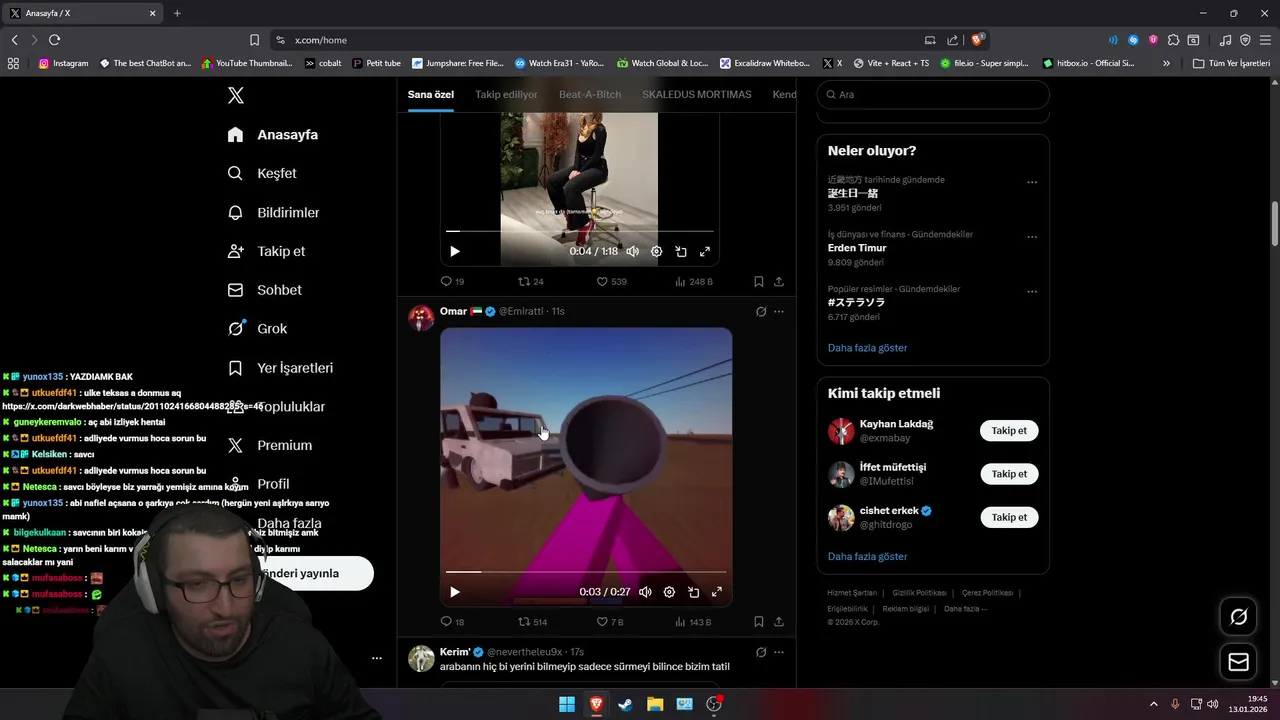Reply to Omar's post with 18 comments
The width and height of the screenshot is (1280, 720).
(452, 622)
